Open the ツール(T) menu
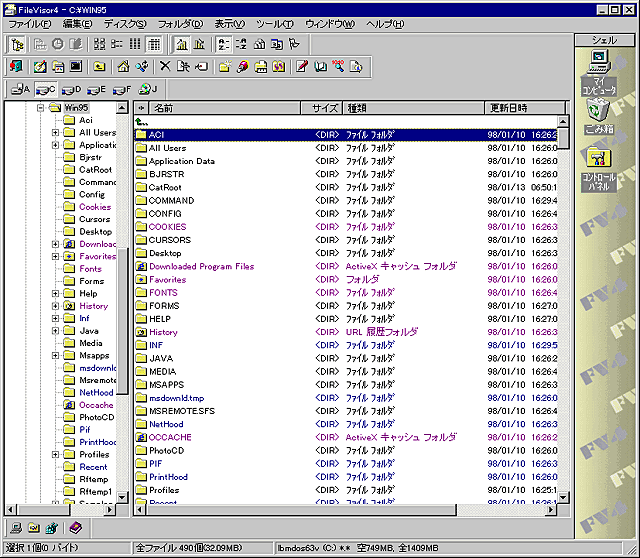This screenshot has height=558, width=640. (x=275, y=24)
